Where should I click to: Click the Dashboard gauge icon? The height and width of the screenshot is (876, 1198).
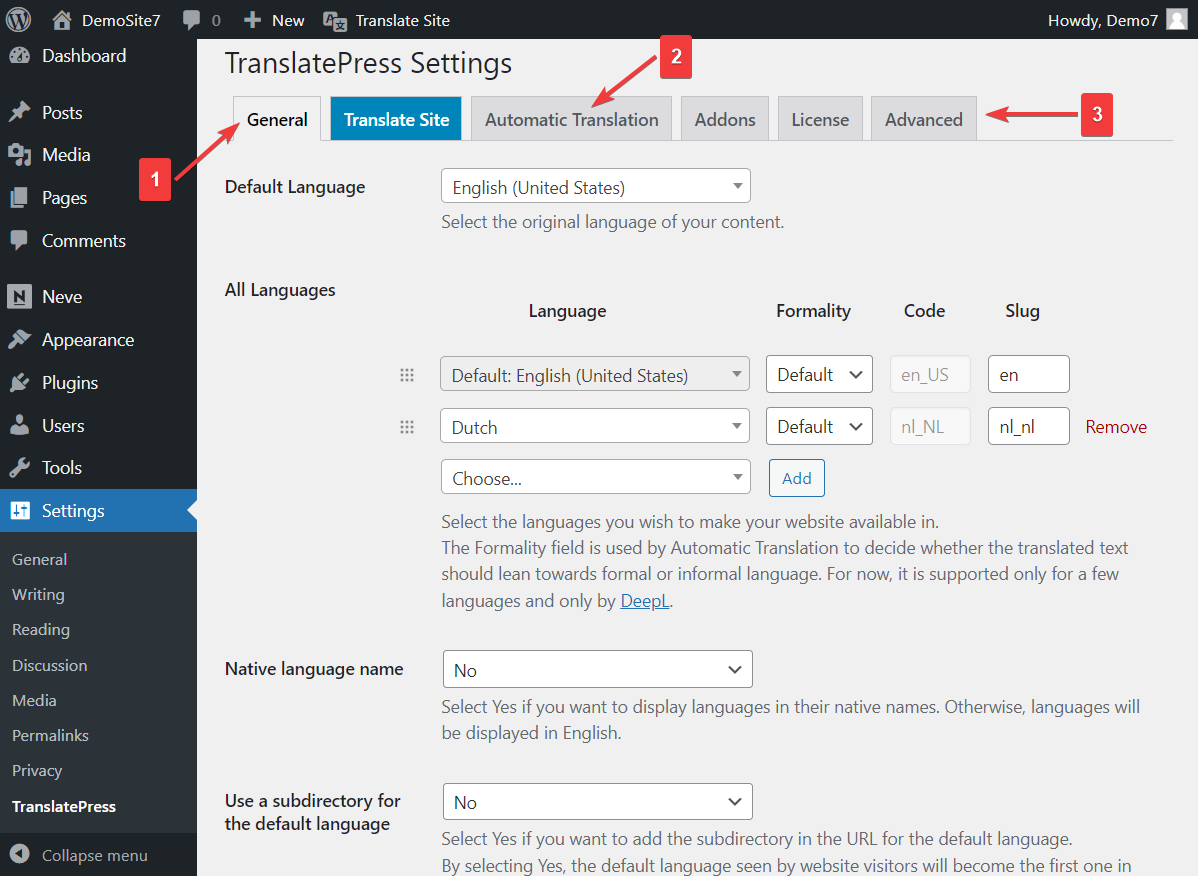coord(20,56)
